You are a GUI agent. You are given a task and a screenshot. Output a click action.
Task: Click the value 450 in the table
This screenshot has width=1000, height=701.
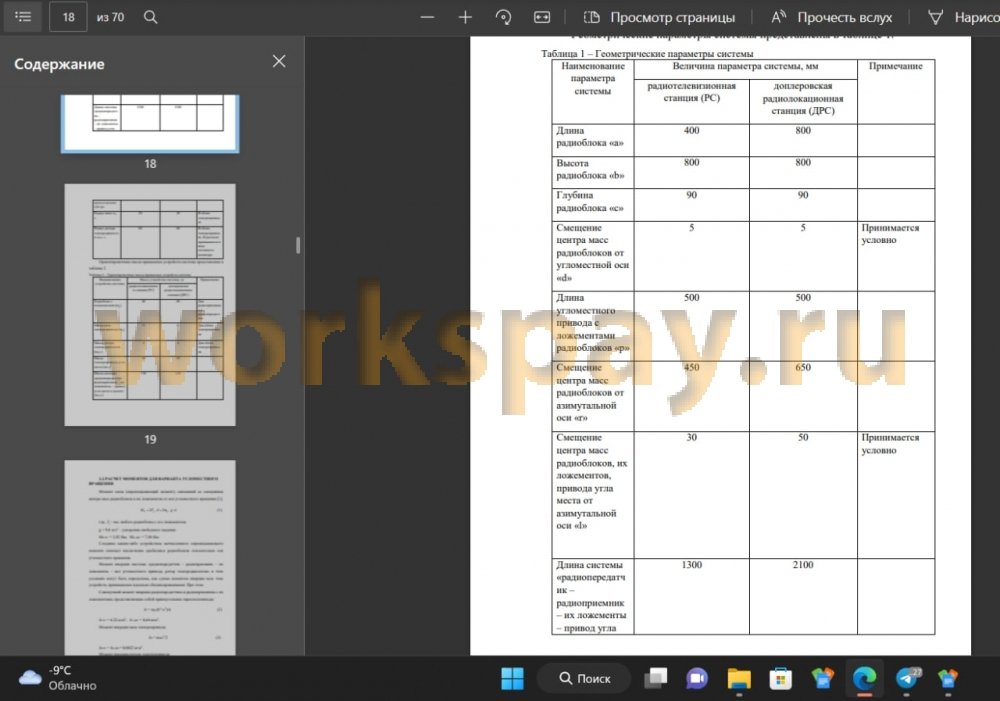(x=691, y=367)
